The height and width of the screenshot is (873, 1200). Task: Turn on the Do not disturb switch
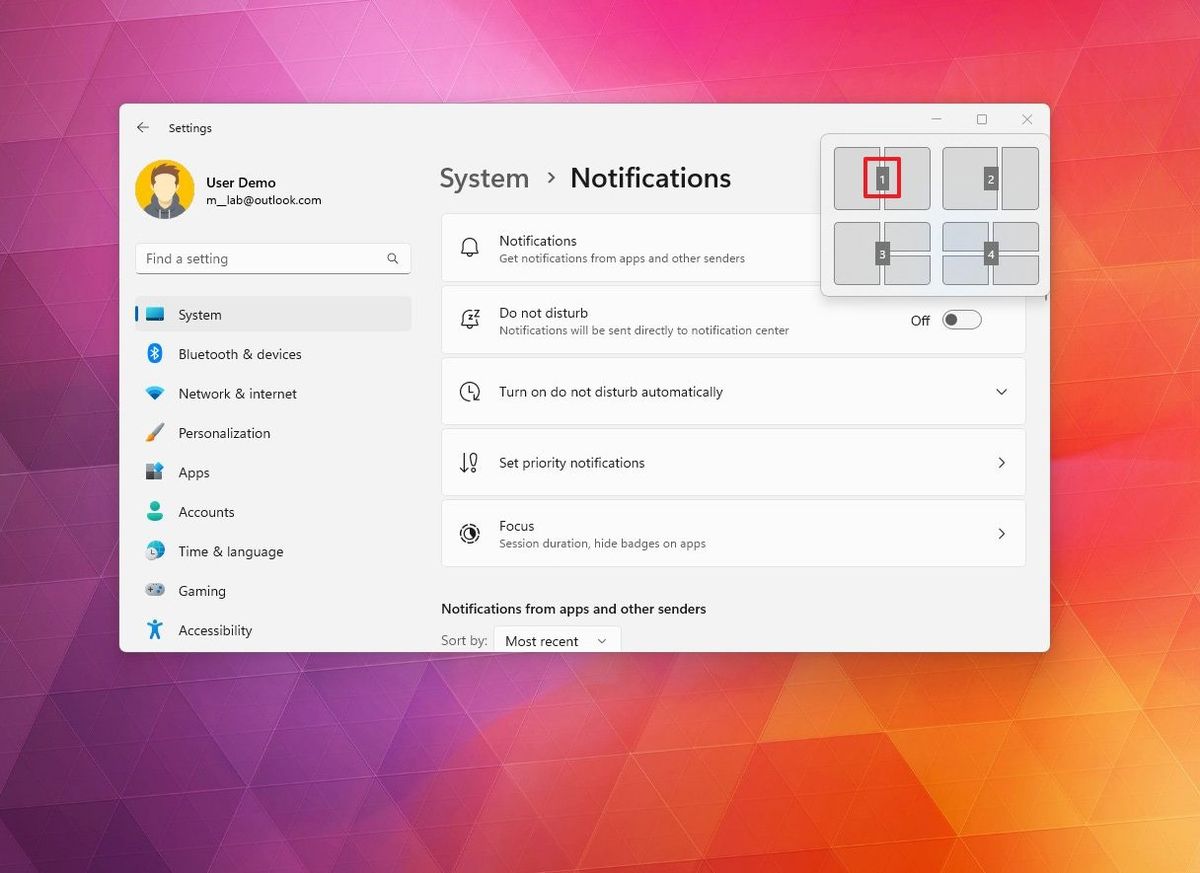(961, 319)
